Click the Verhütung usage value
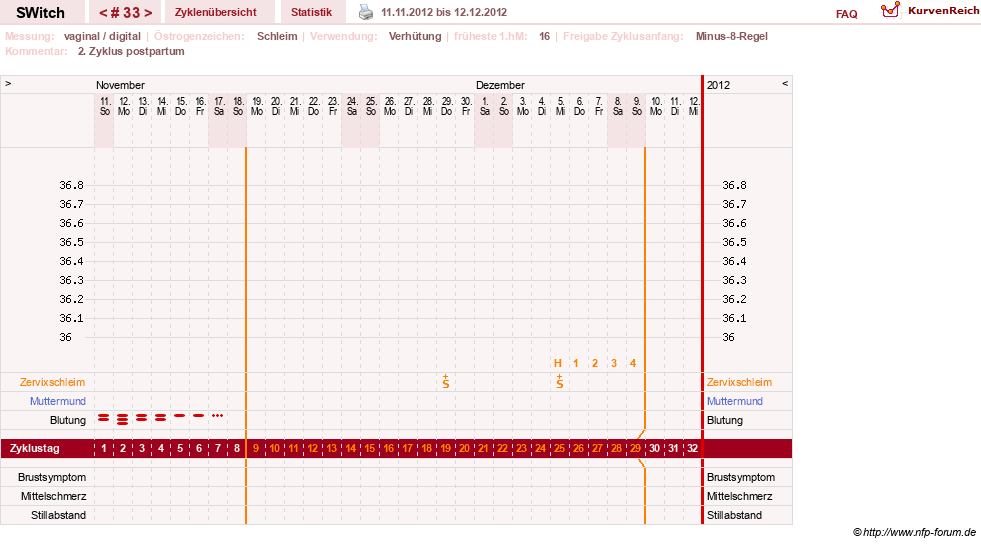Viewport: 981px width, 544px height. (415, 36)
